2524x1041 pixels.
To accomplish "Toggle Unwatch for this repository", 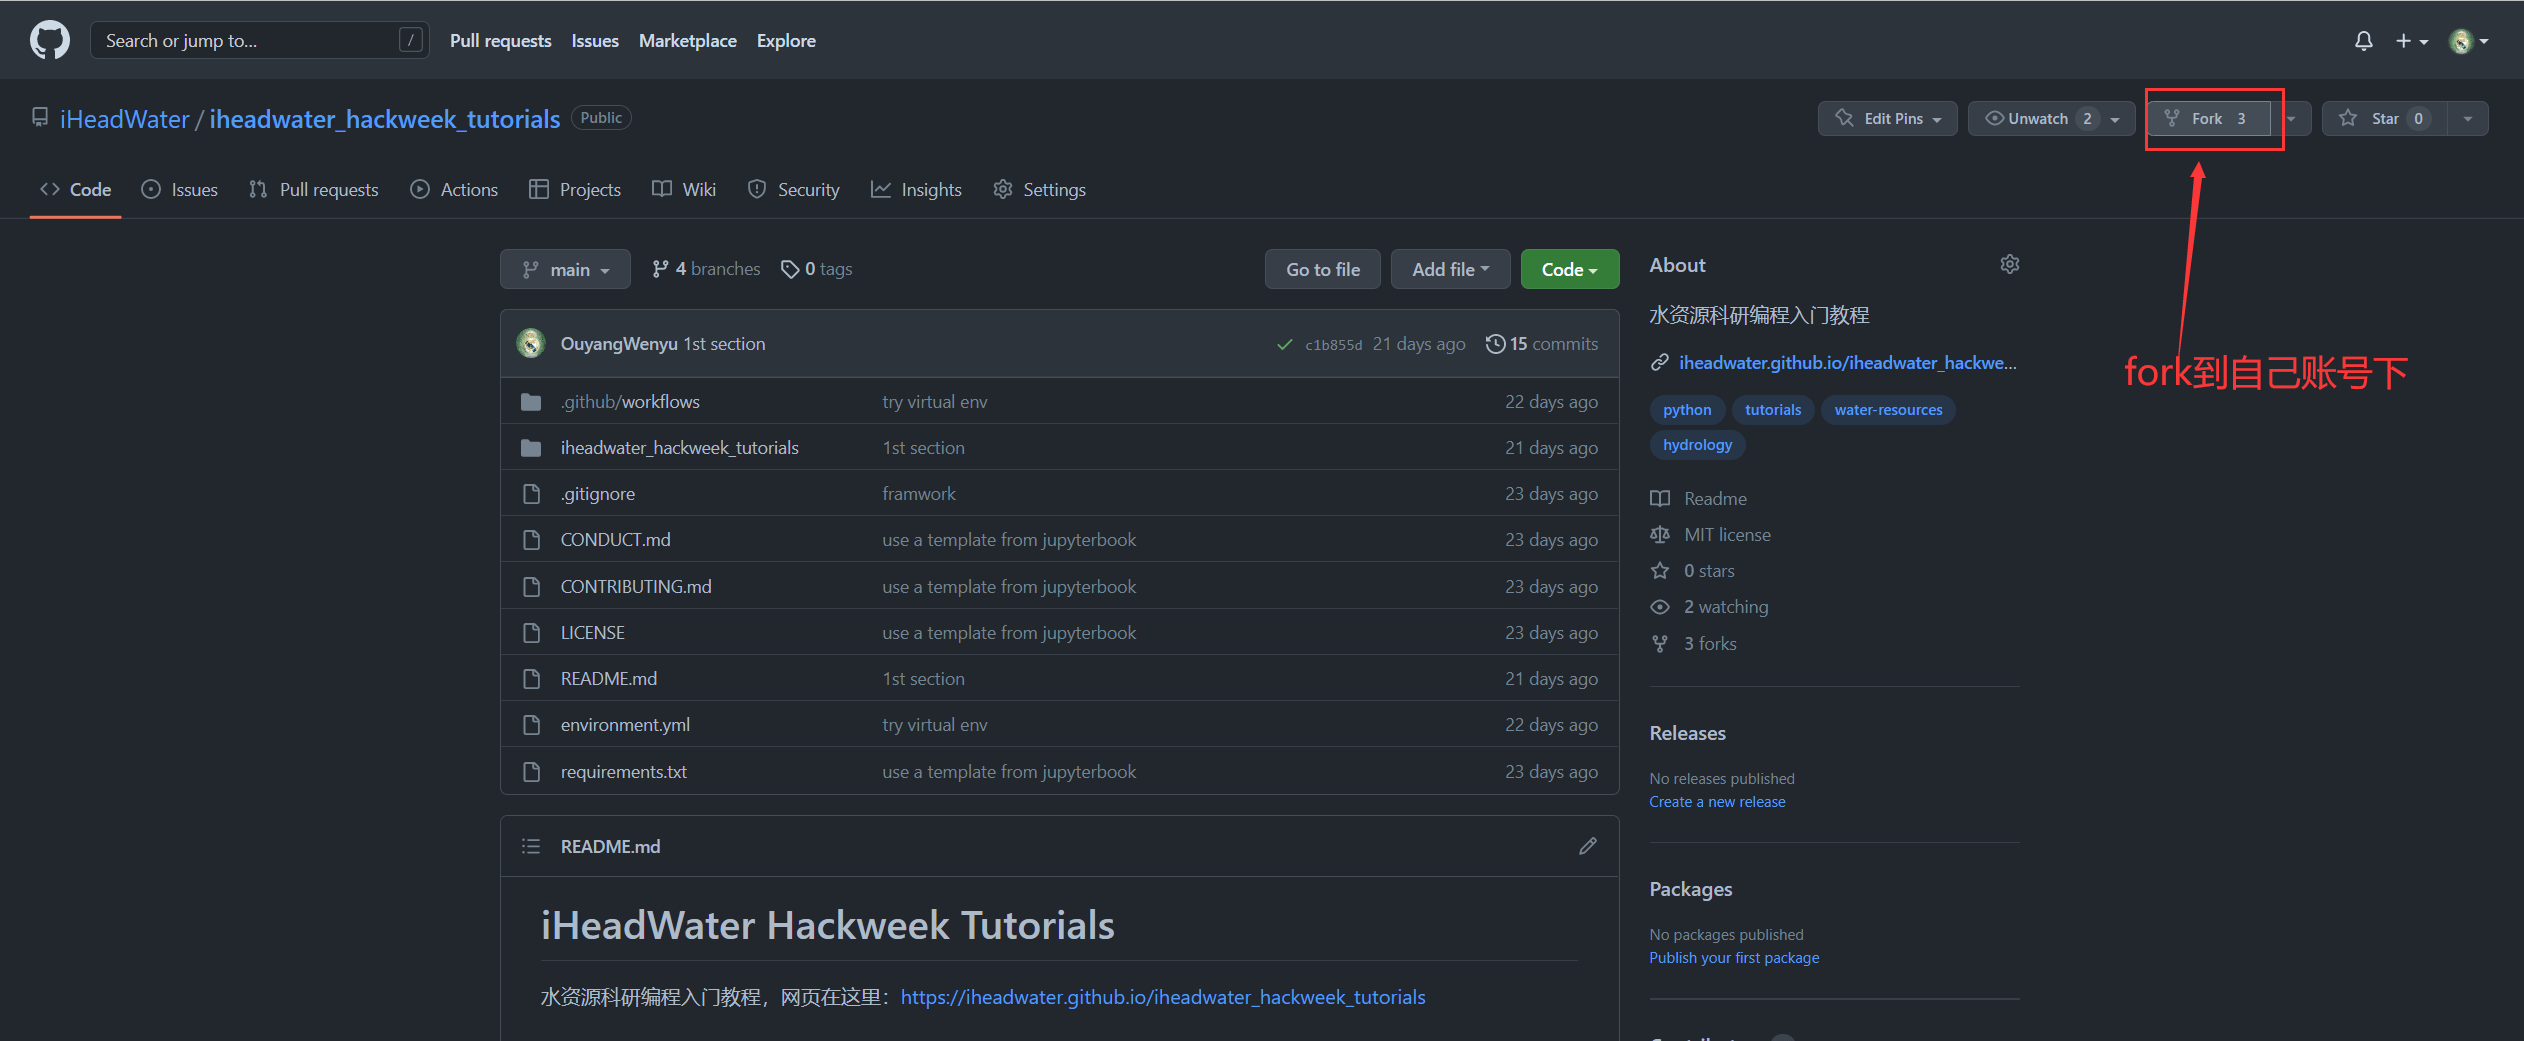I will [x=2040, y=118].
